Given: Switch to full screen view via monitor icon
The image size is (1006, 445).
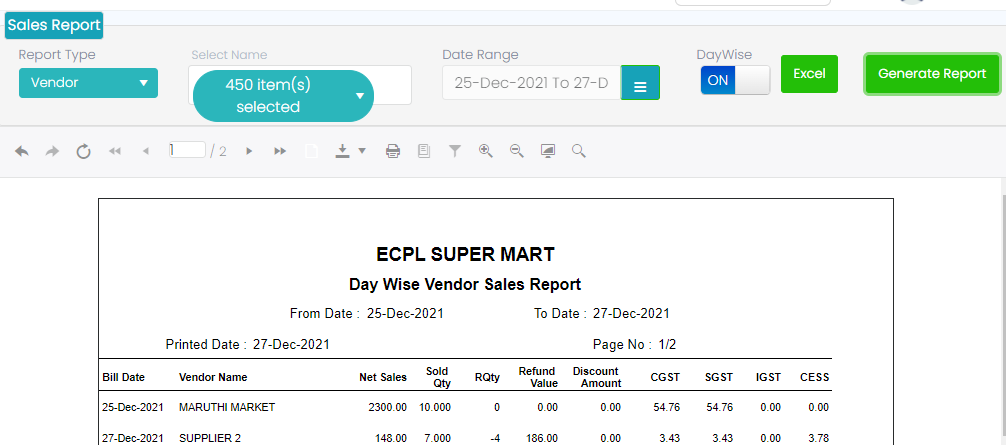Looking at the screenshot, I should [x=548, y=151].
